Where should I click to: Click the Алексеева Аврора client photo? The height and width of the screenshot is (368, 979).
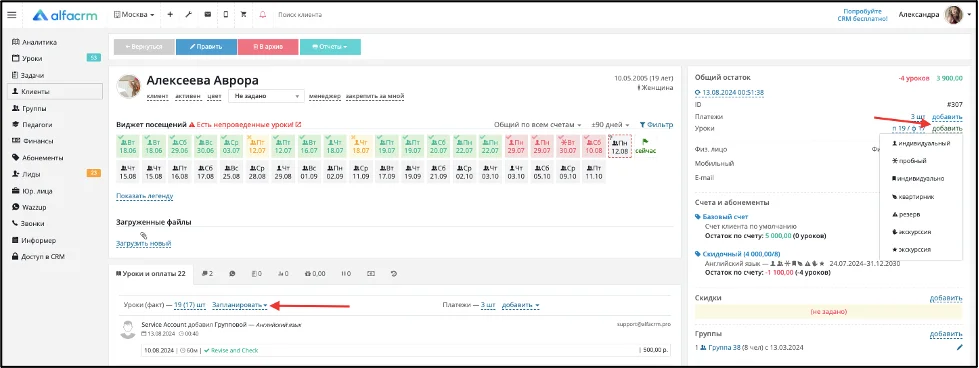tap(129, 86)
